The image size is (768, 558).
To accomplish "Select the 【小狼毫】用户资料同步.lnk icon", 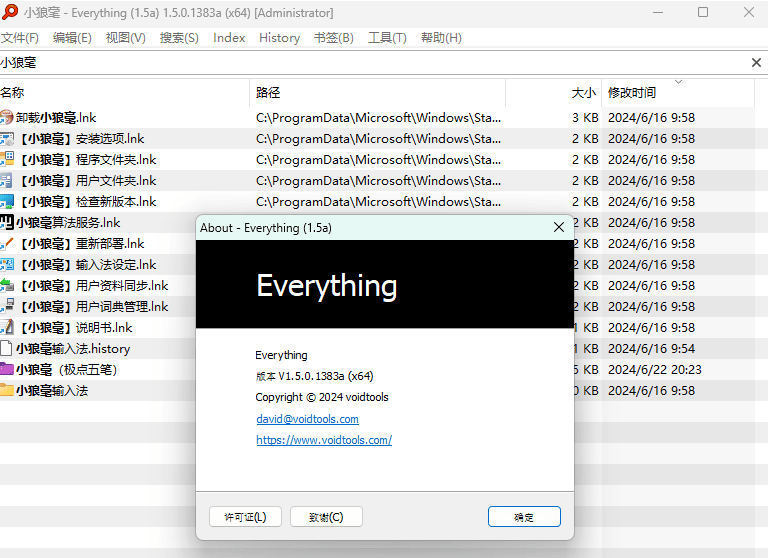I will (7, 286).
